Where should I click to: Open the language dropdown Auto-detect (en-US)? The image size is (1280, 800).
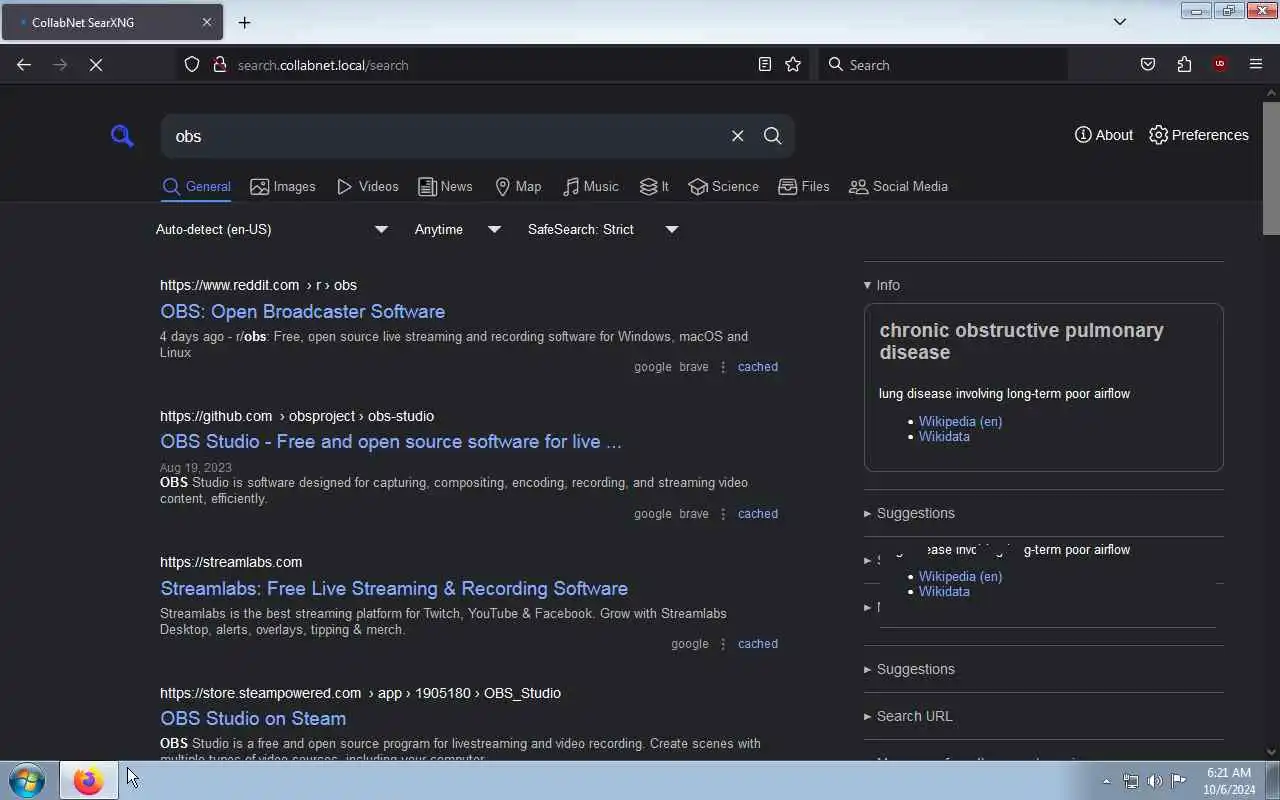click(x=272, y=230)
